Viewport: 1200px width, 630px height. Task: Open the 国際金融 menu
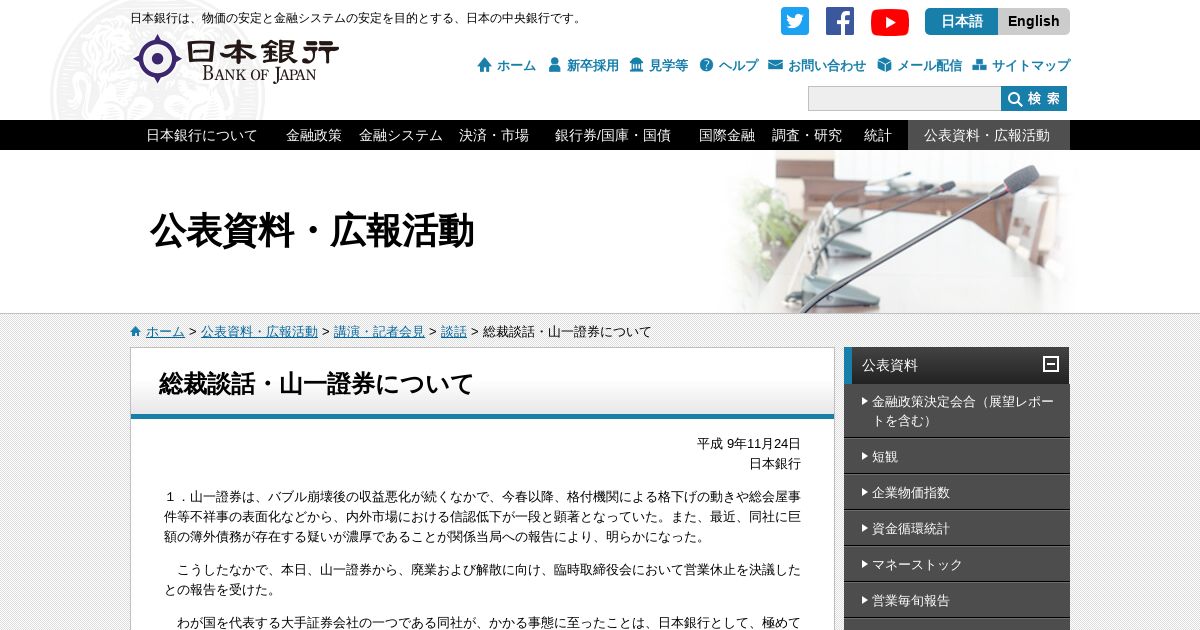[727, 135]
